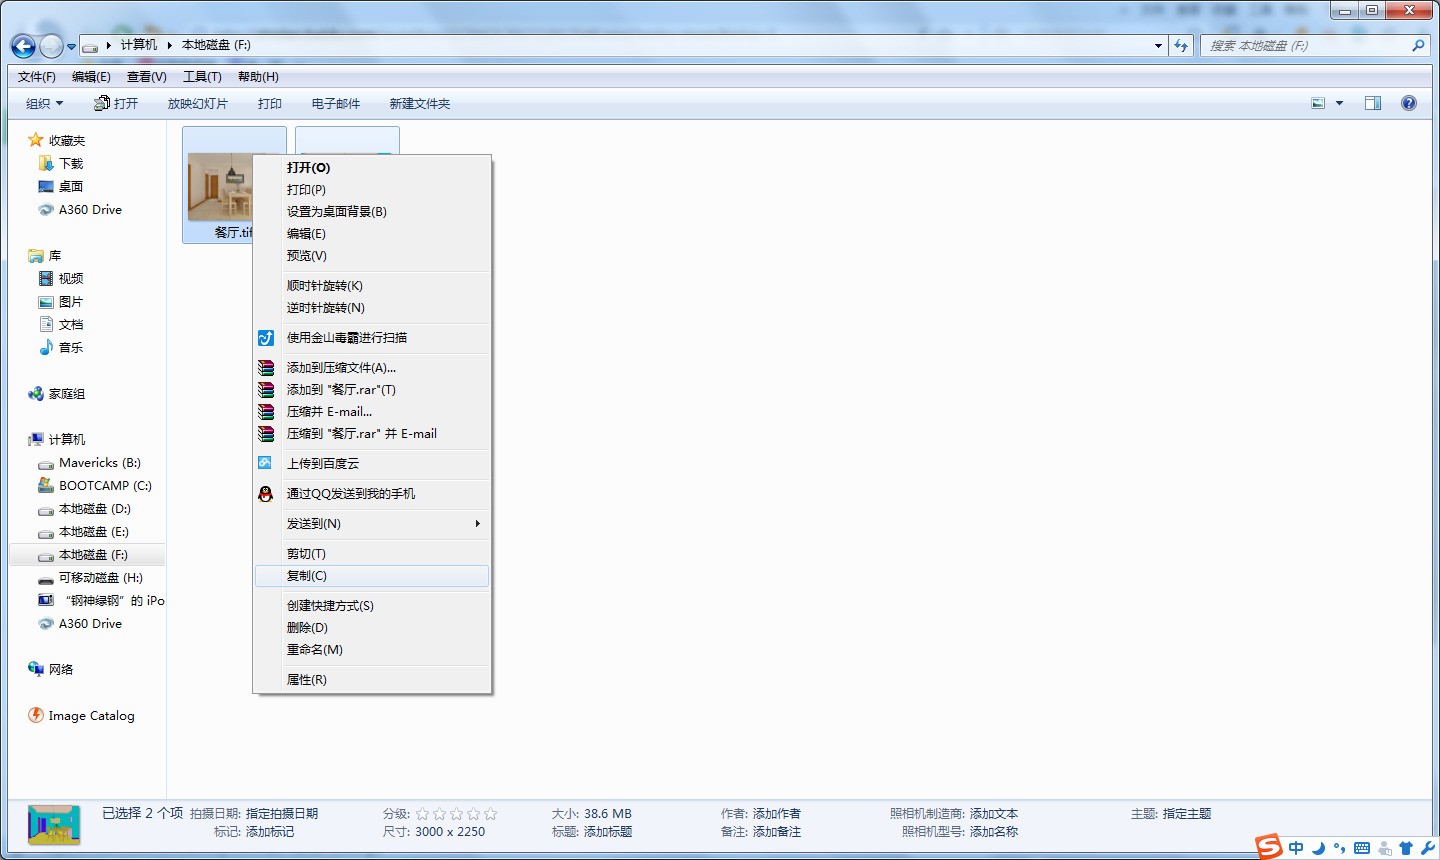Click the QQ penguin icon in the context menu
1440x860 pixels.
pos(266,494)
